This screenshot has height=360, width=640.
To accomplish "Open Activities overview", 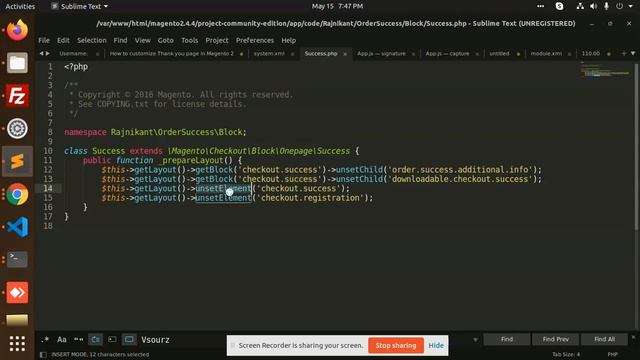I will [x=20, y=6].
